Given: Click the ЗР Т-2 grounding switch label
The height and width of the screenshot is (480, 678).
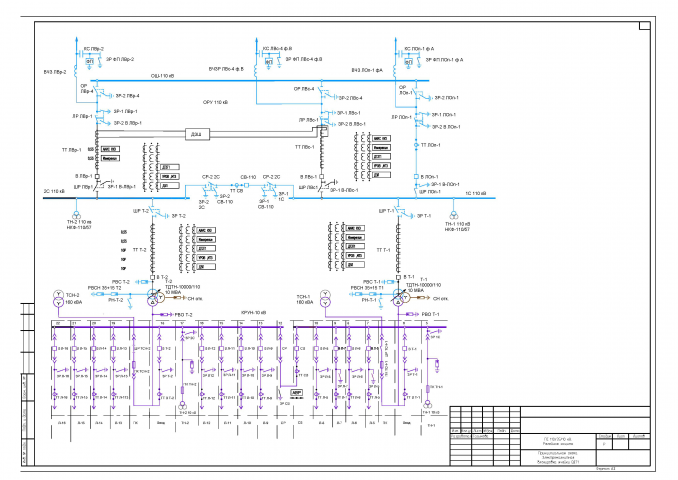Looking at the screenshot, I should point(179,216).
